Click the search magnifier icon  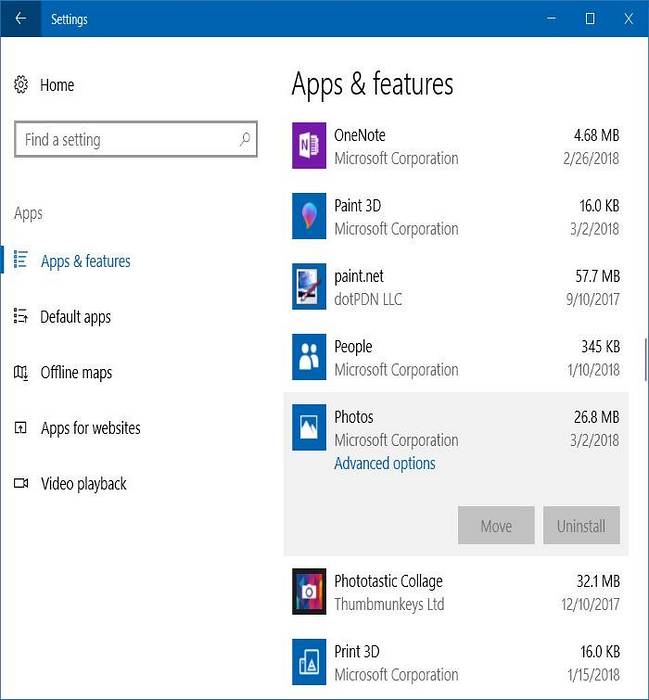click(244, 140)
